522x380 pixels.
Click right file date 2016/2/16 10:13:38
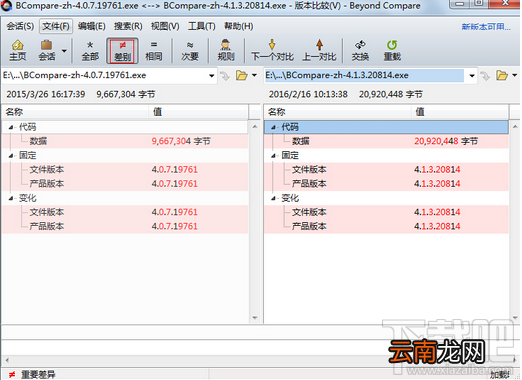(308, 94)
